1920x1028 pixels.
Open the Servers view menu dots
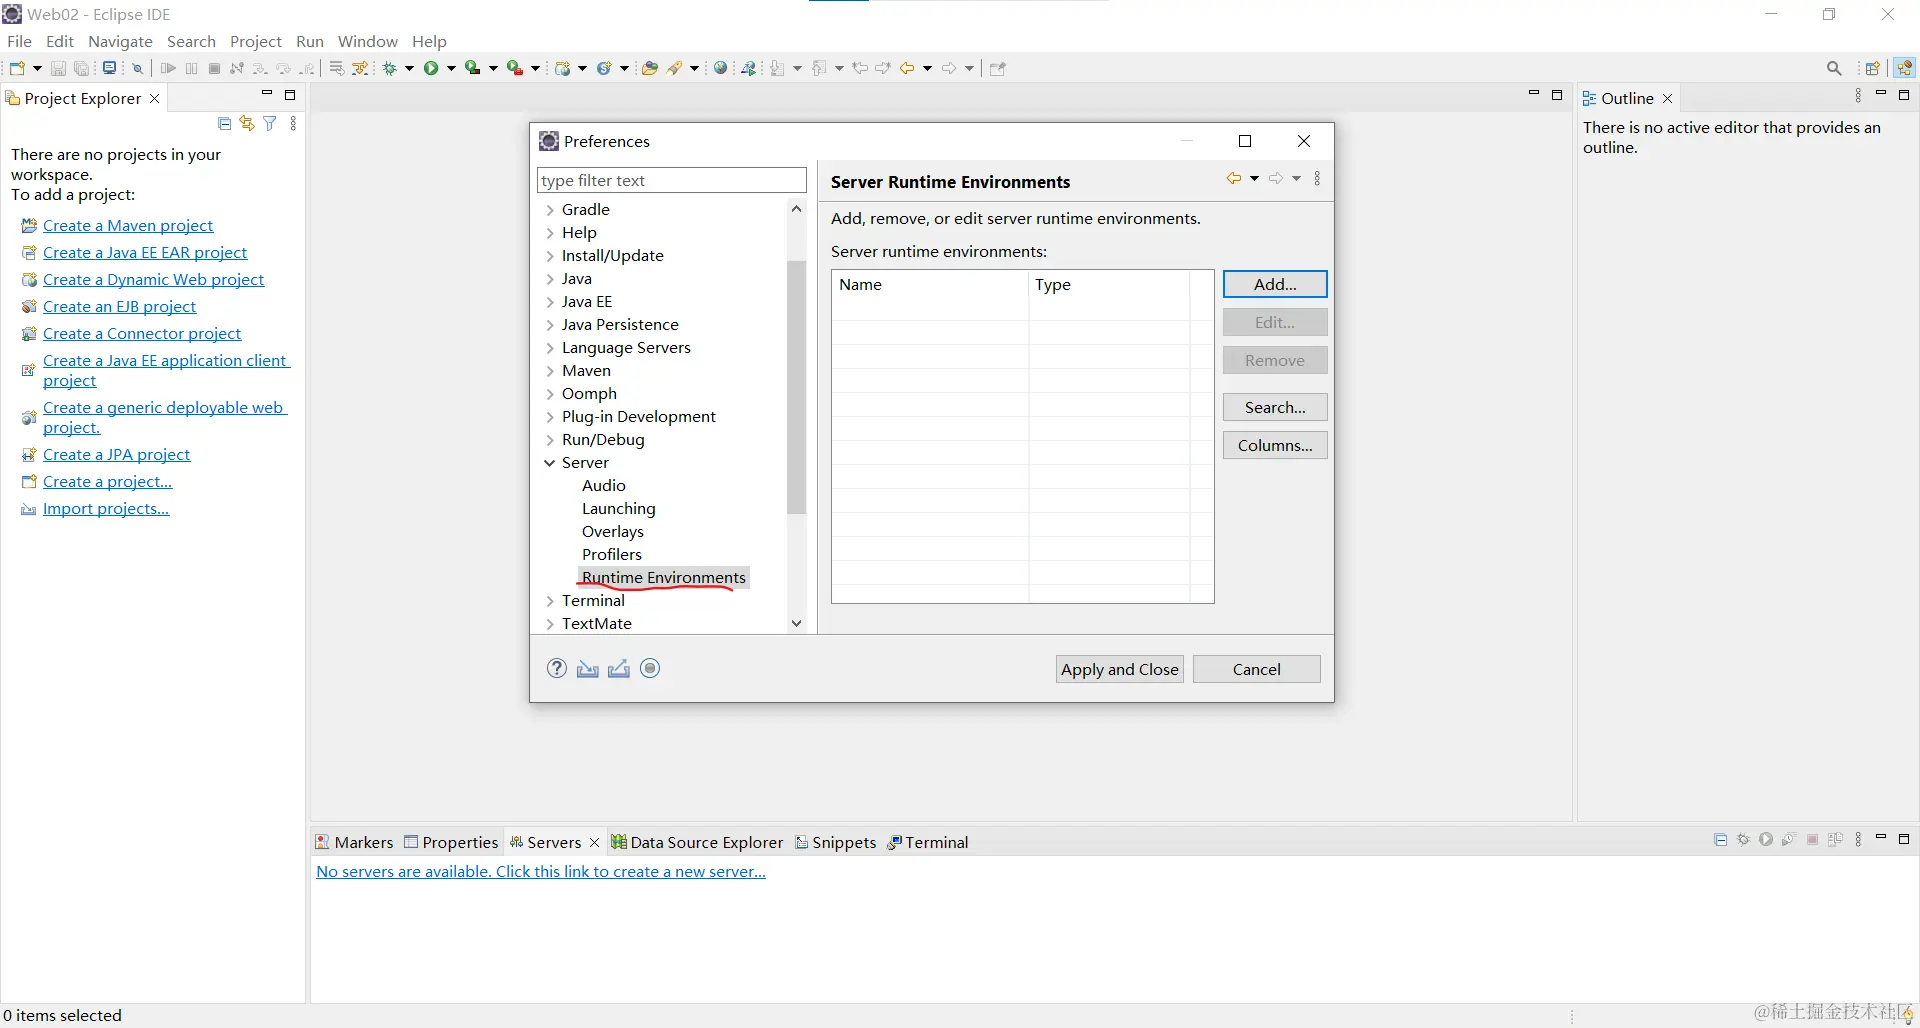pyautogui.click(x=1858, y=840)
